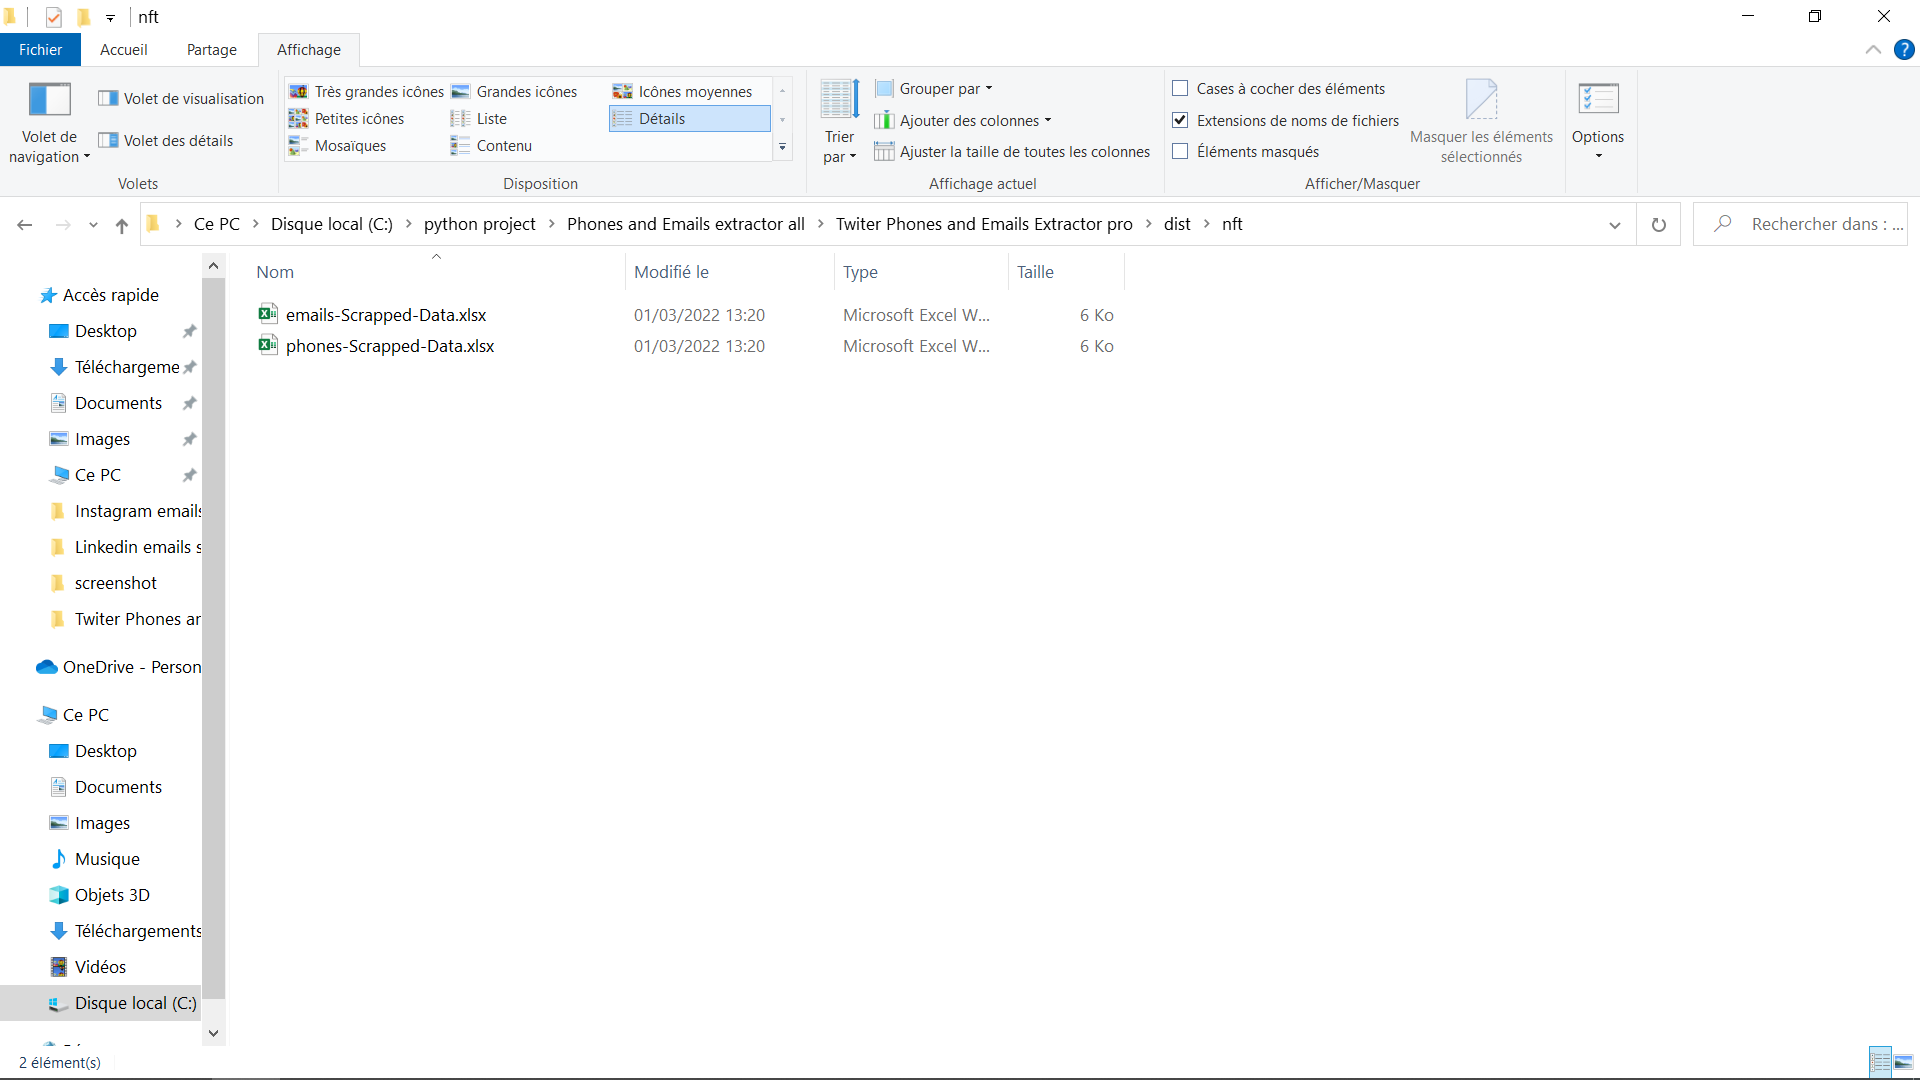Expand address bar history dropdown chevron
Viewport: 1920px width, 1080px height.
pos(1614,225)
